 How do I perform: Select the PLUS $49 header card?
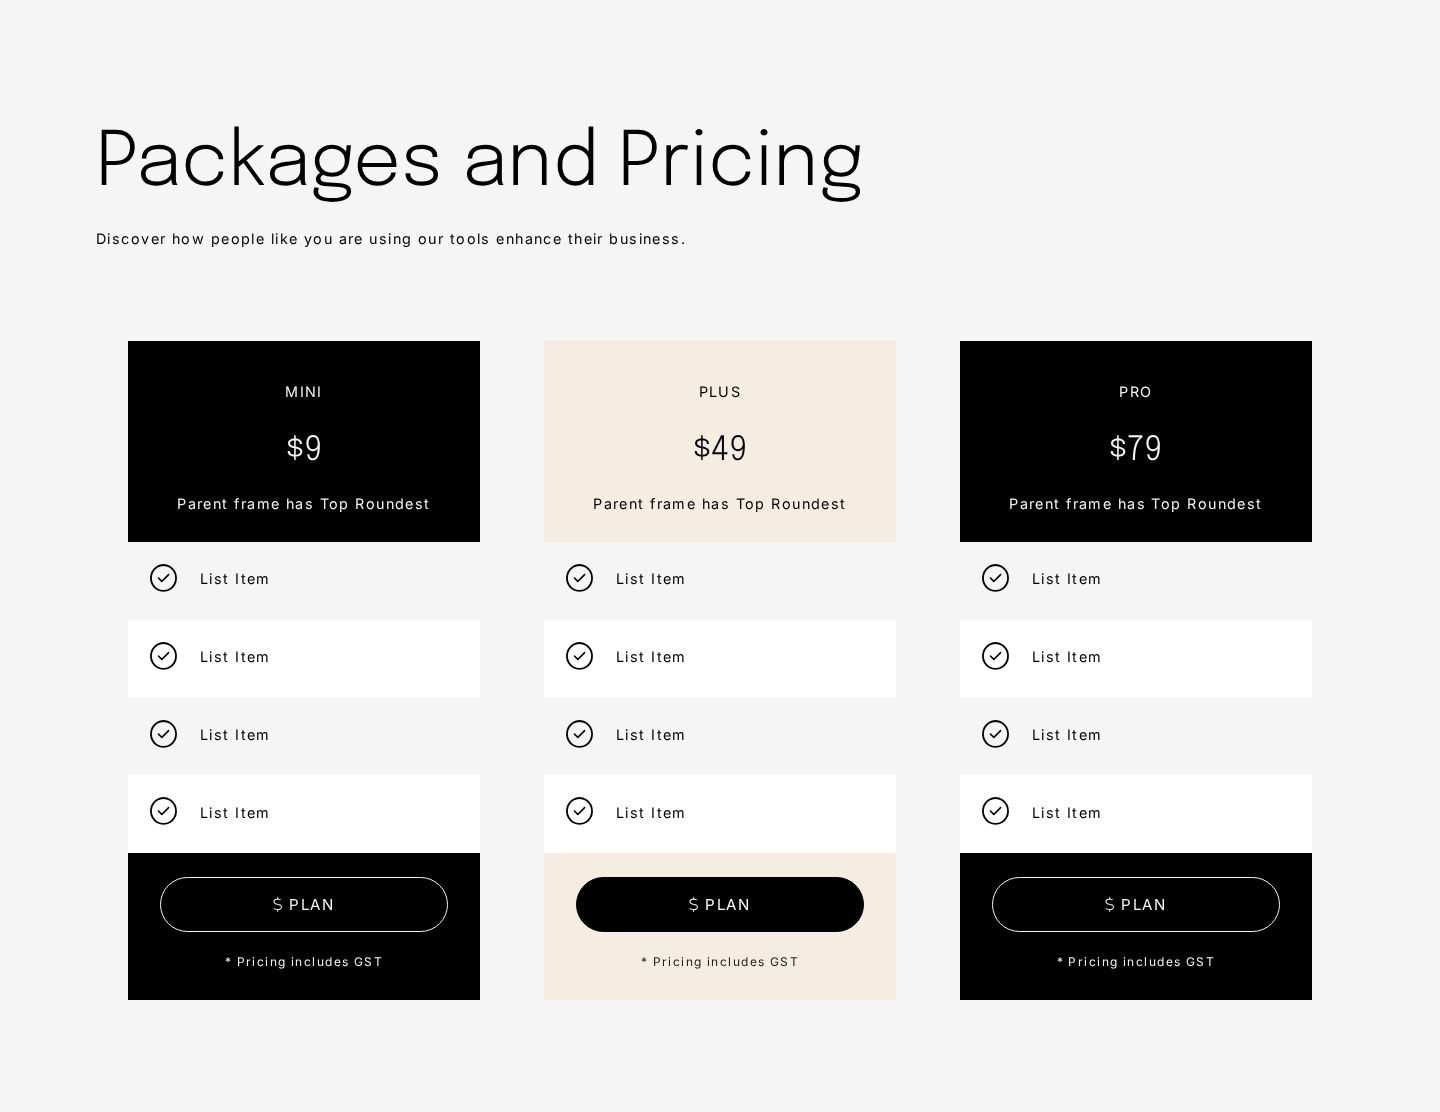point(720,441)
